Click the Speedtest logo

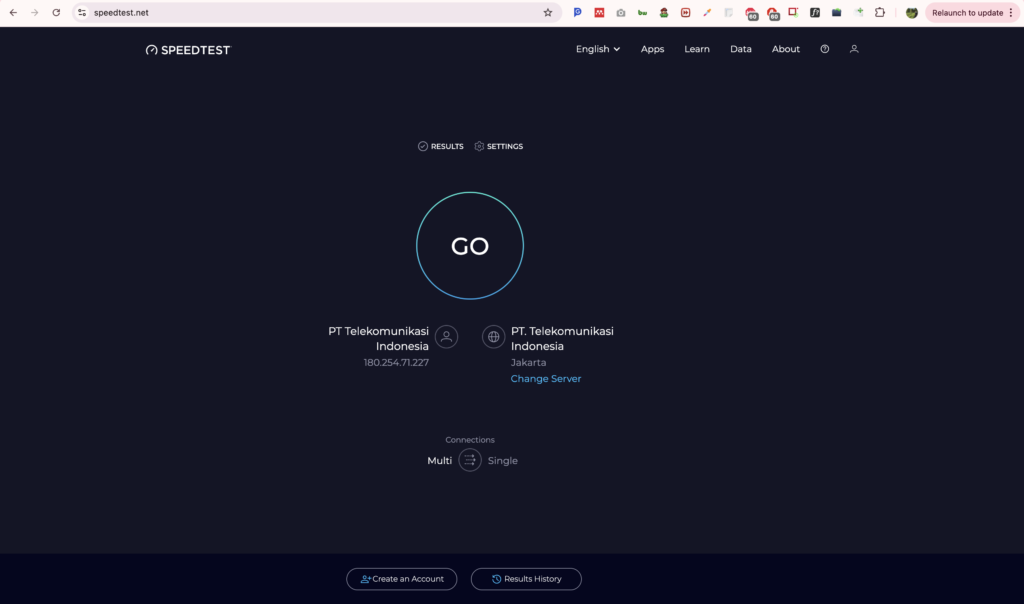[188, 50]
